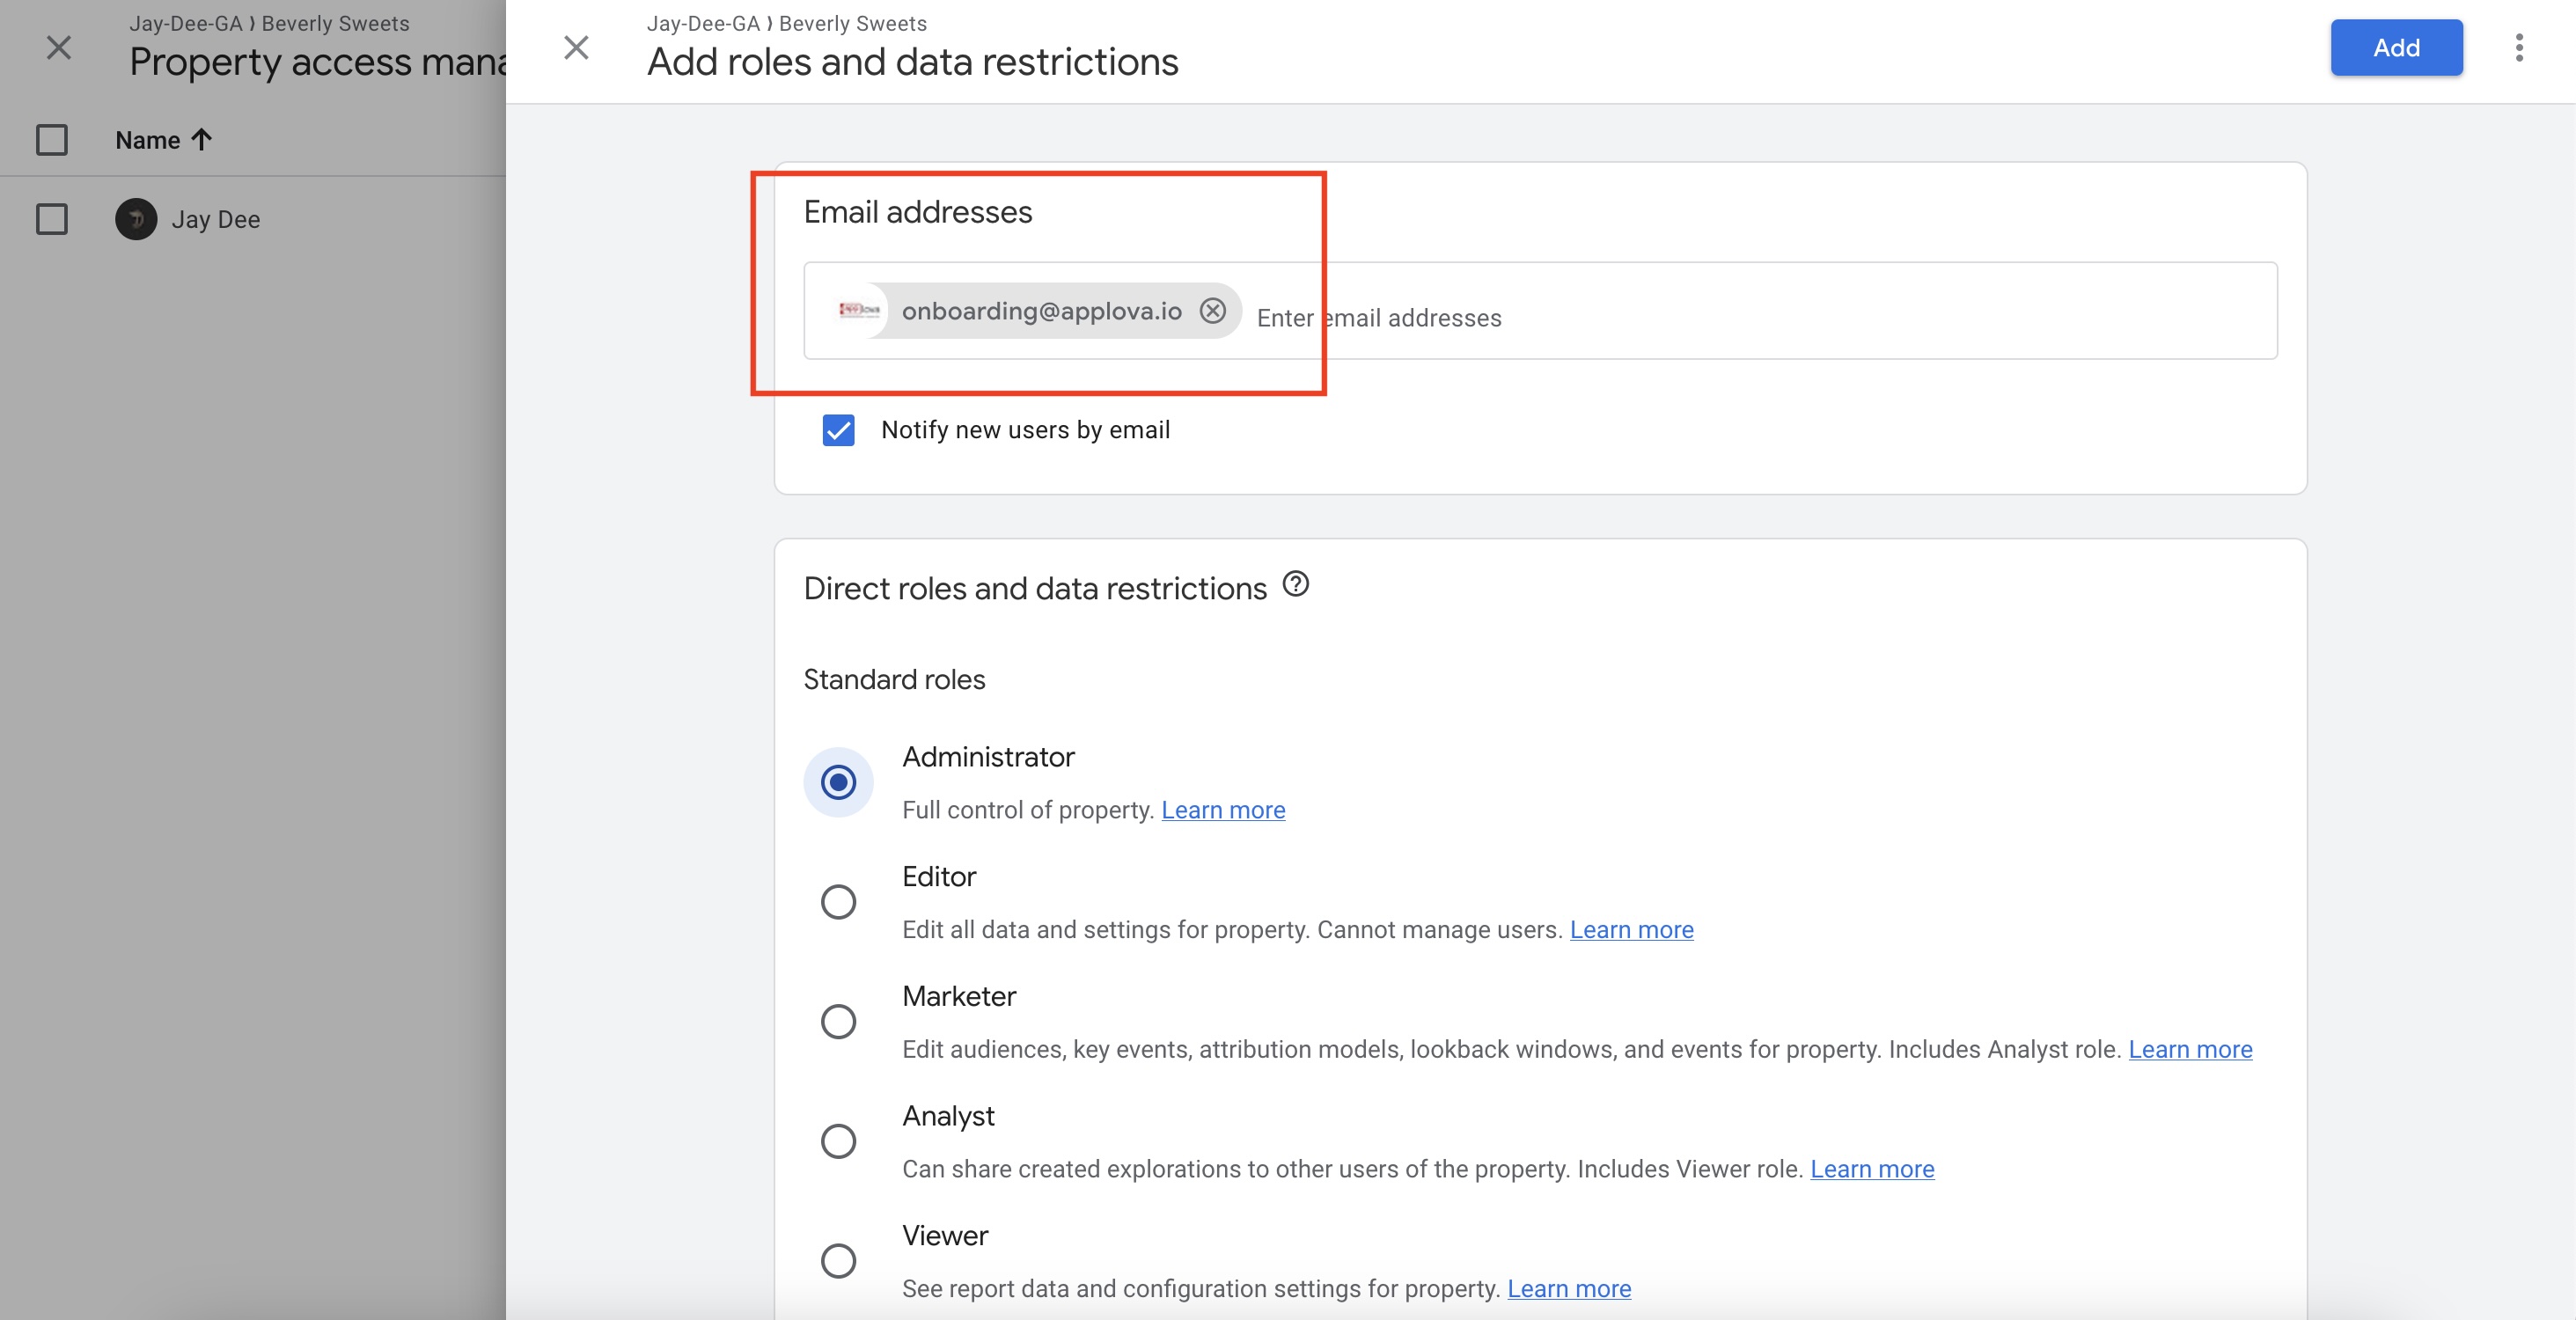Remove the onboarding@applova.io email chip
2576x1320 pixels.
(1212, 311)
